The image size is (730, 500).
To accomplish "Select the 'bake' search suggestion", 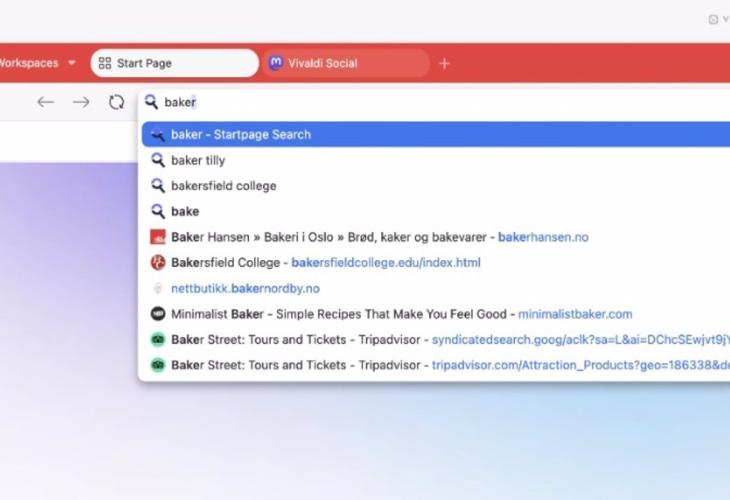I will click(185, 211).
